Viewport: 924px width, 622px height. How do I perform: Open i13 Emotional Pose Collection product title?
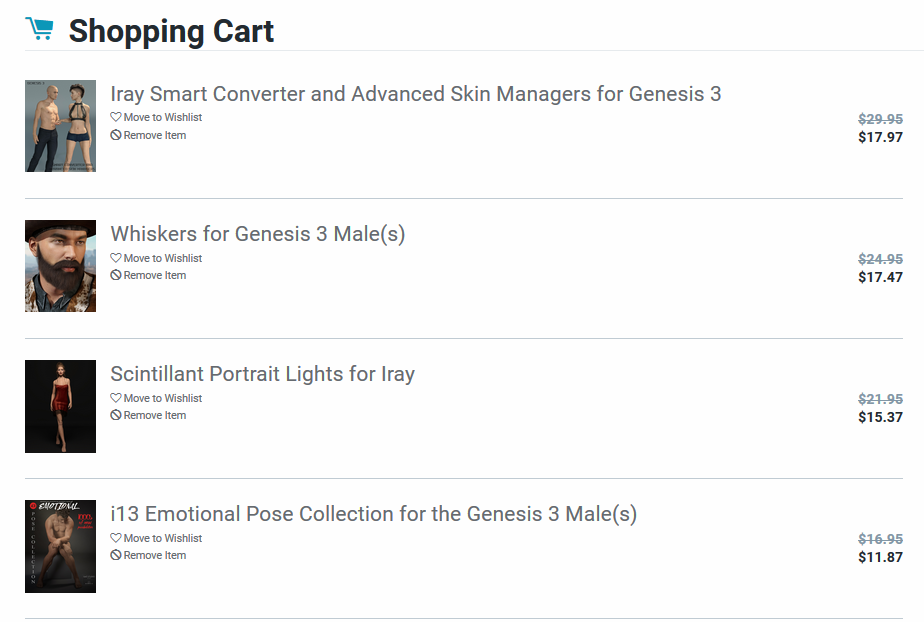373,514
